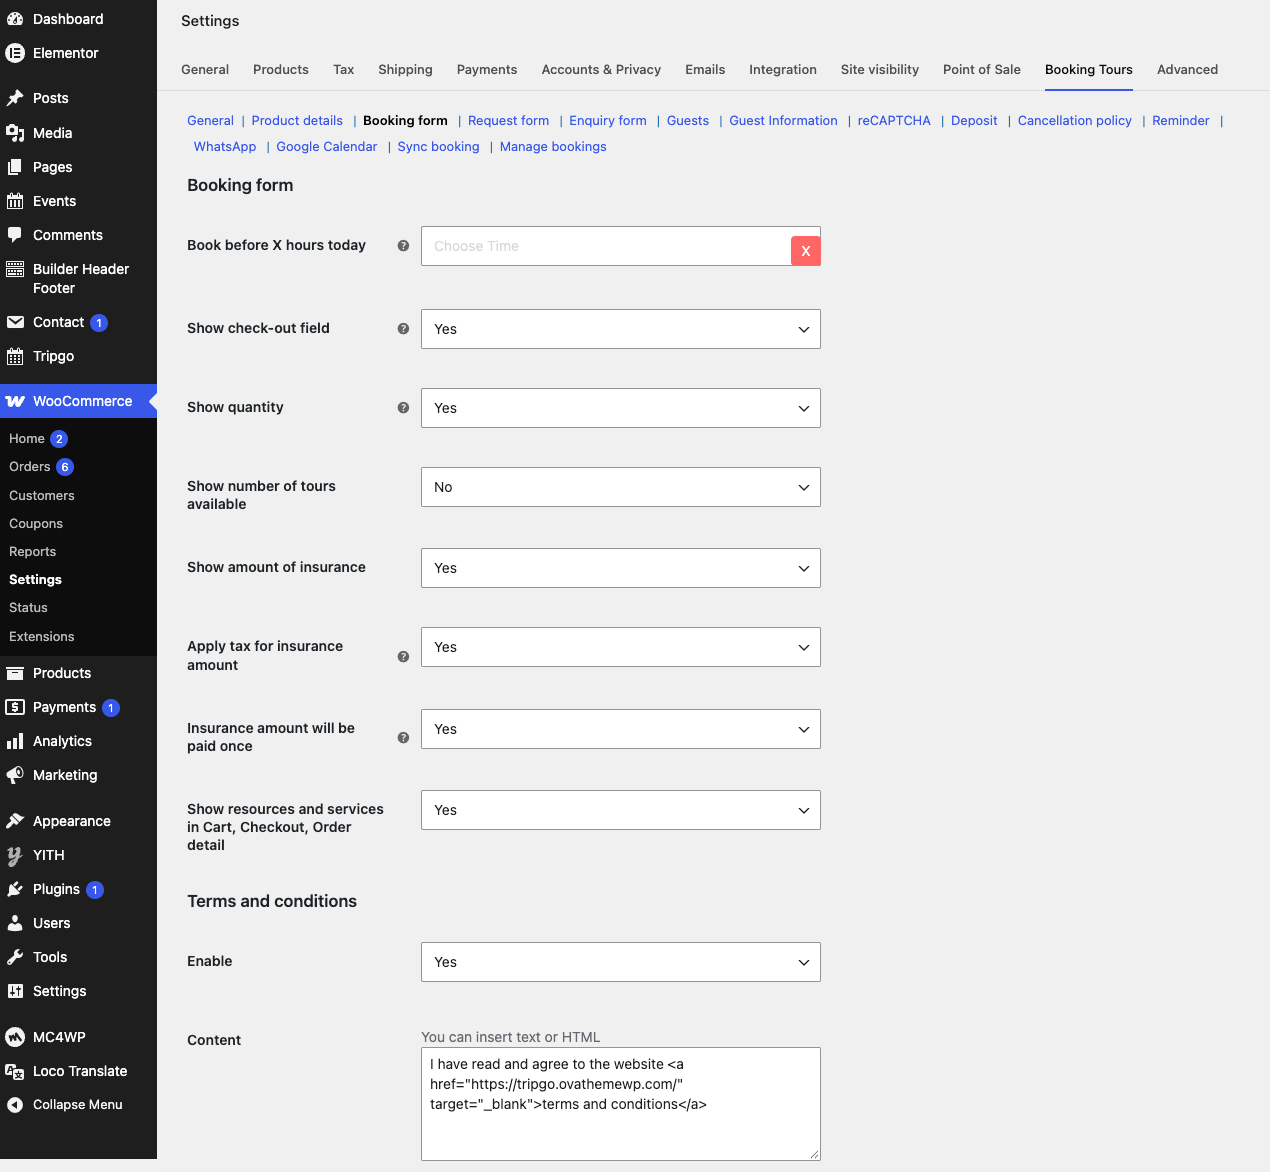
Task: Open the Google Calendar section link
Action: click(327, 147)
